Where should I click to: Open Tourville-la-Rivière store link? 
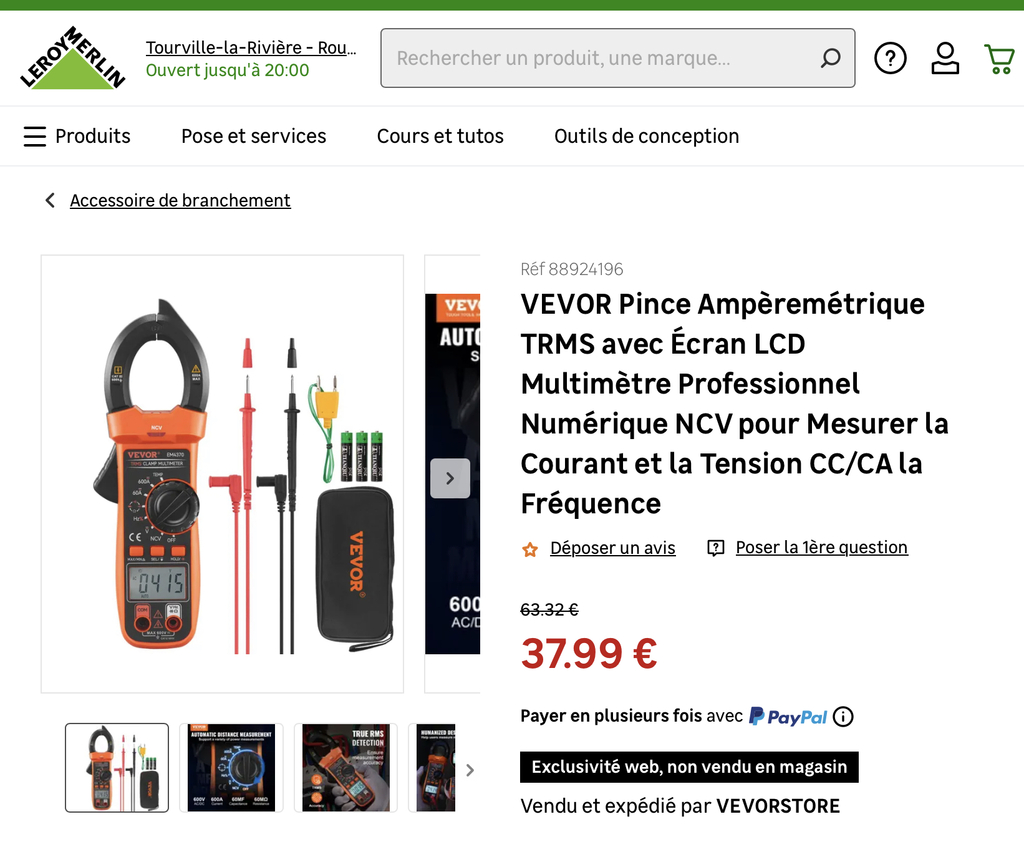coord(251,48)
